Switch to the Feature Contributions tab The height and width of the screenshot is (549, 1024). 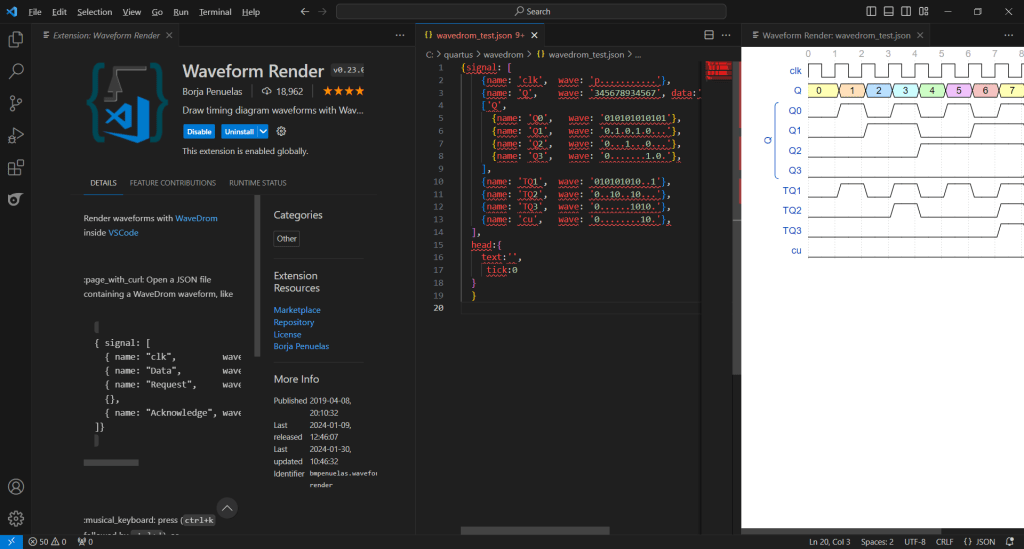pyautogui.click(x=172, y=183)
